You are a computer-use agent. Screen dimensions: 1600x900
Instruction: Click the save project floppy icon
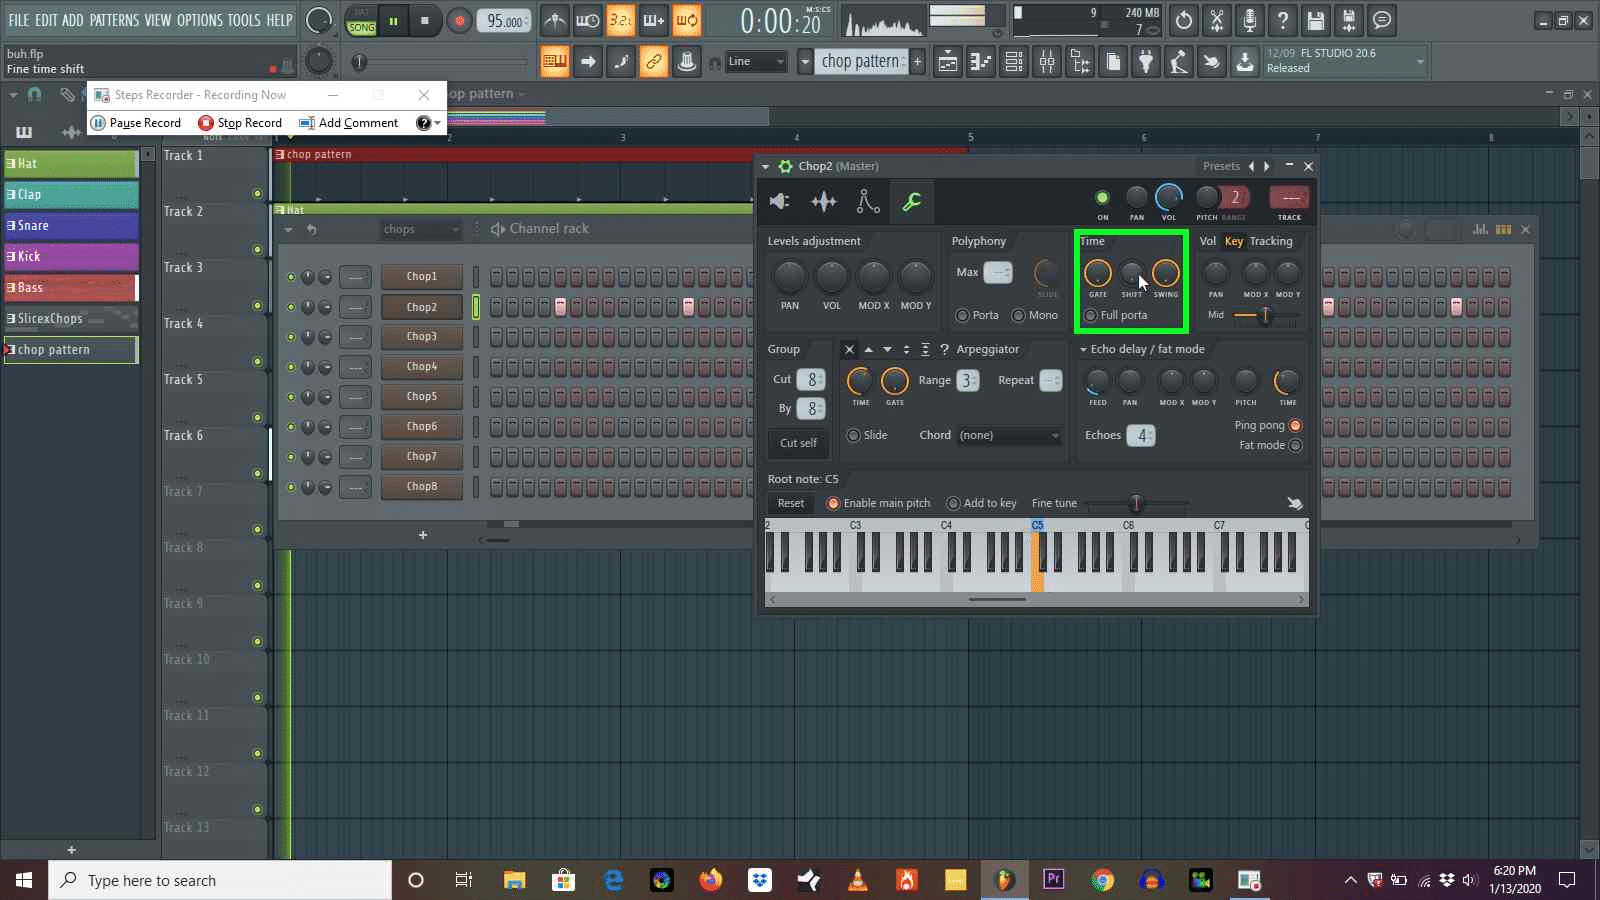click(1316, 20)
